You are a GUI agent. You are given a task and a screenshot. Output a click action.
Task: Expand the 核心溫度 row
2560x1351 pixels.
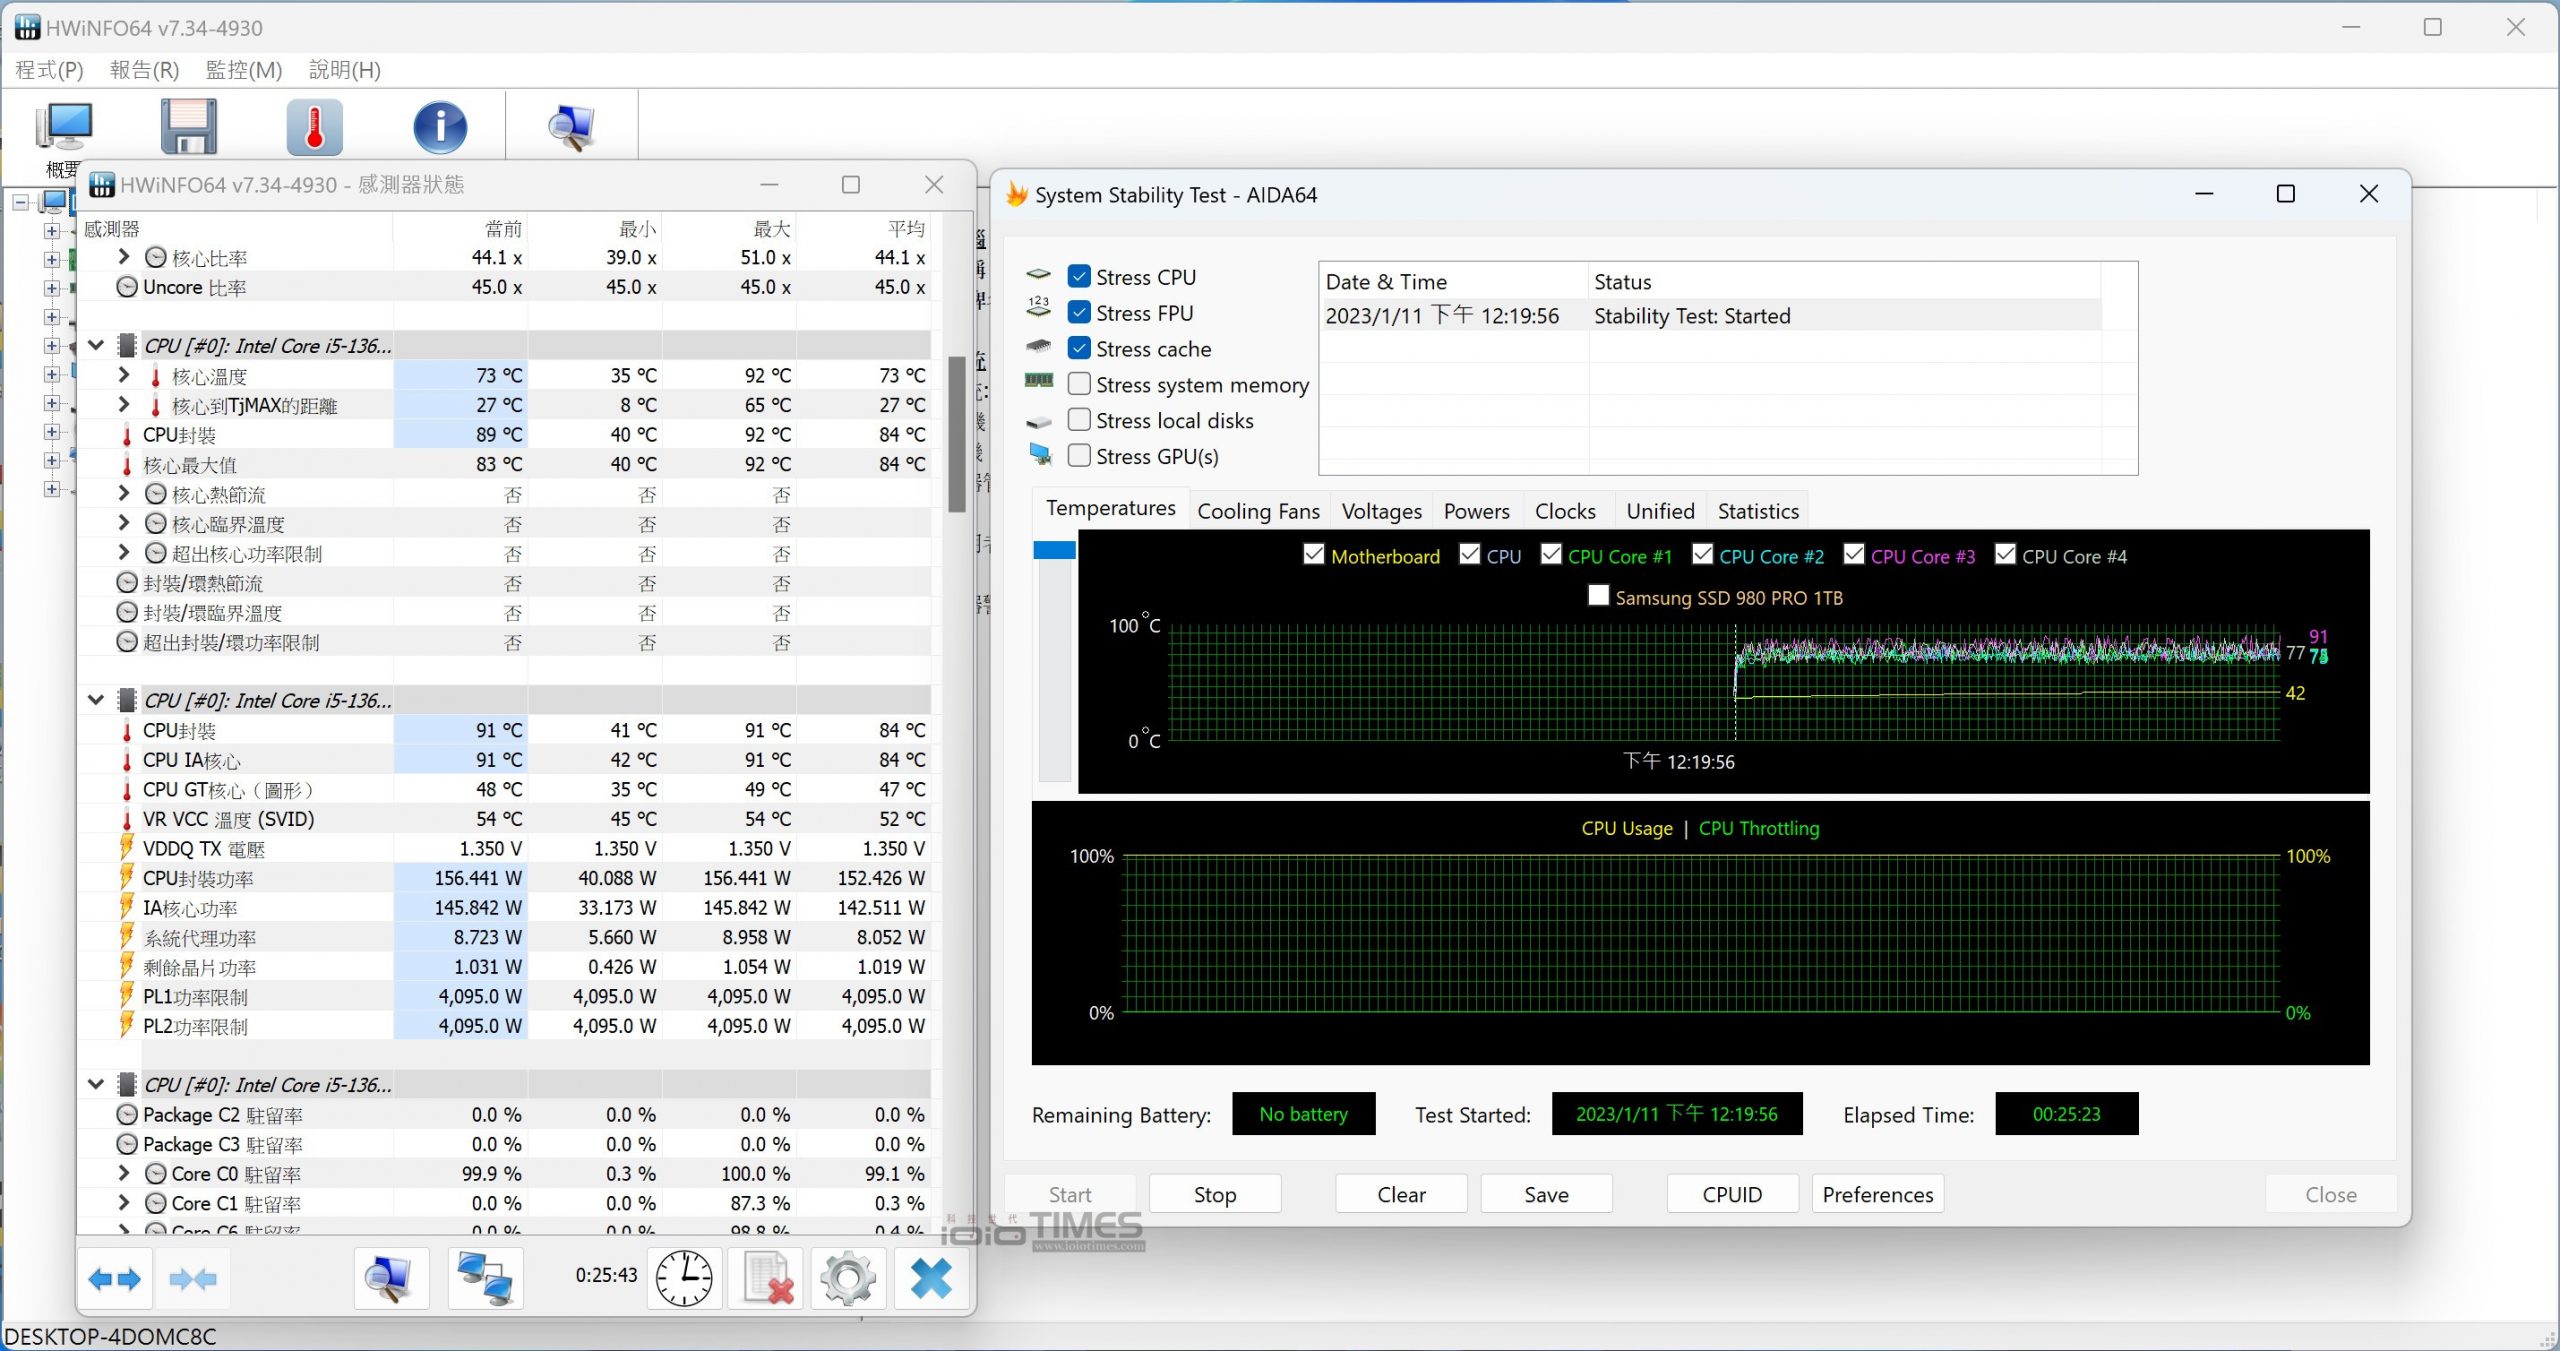(123, 375)
